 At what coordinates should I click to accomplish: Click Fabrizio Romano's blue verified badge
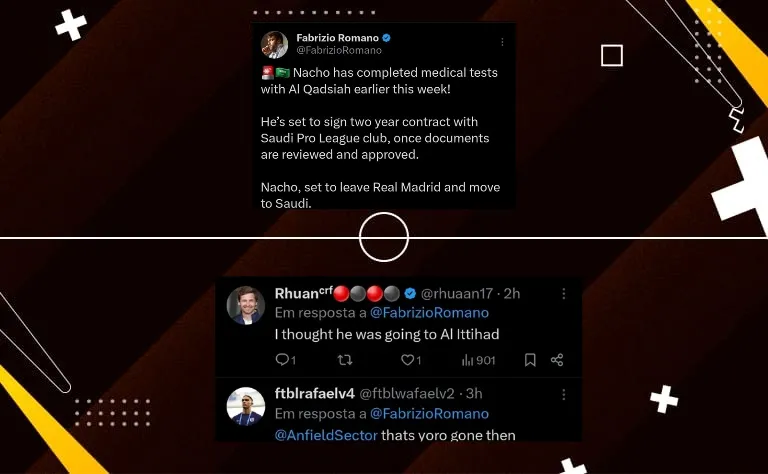(x=386, y=38)
